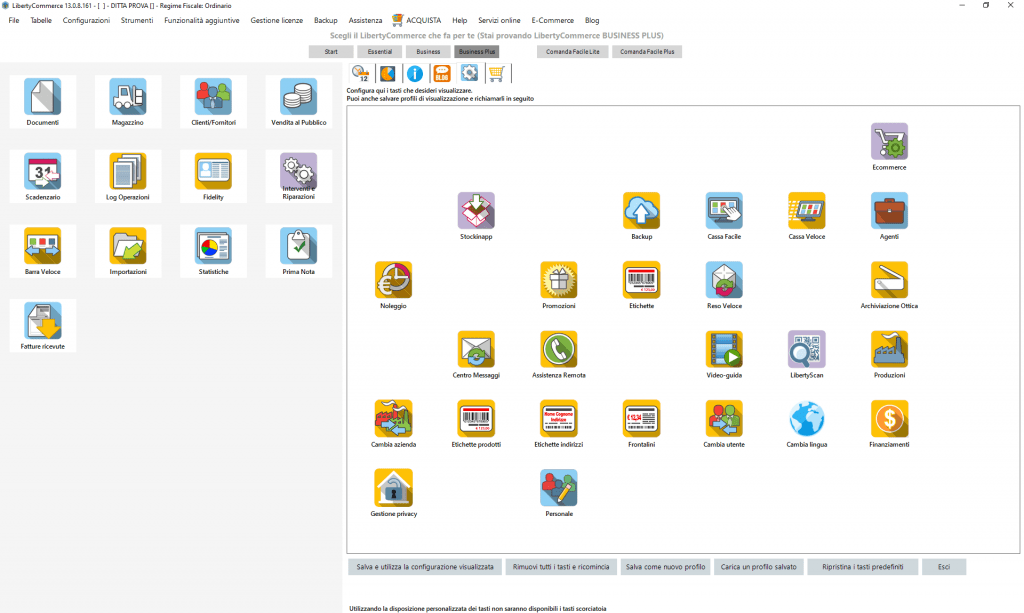
Task: Click Carica un profilo salvato
Action: 759,567
